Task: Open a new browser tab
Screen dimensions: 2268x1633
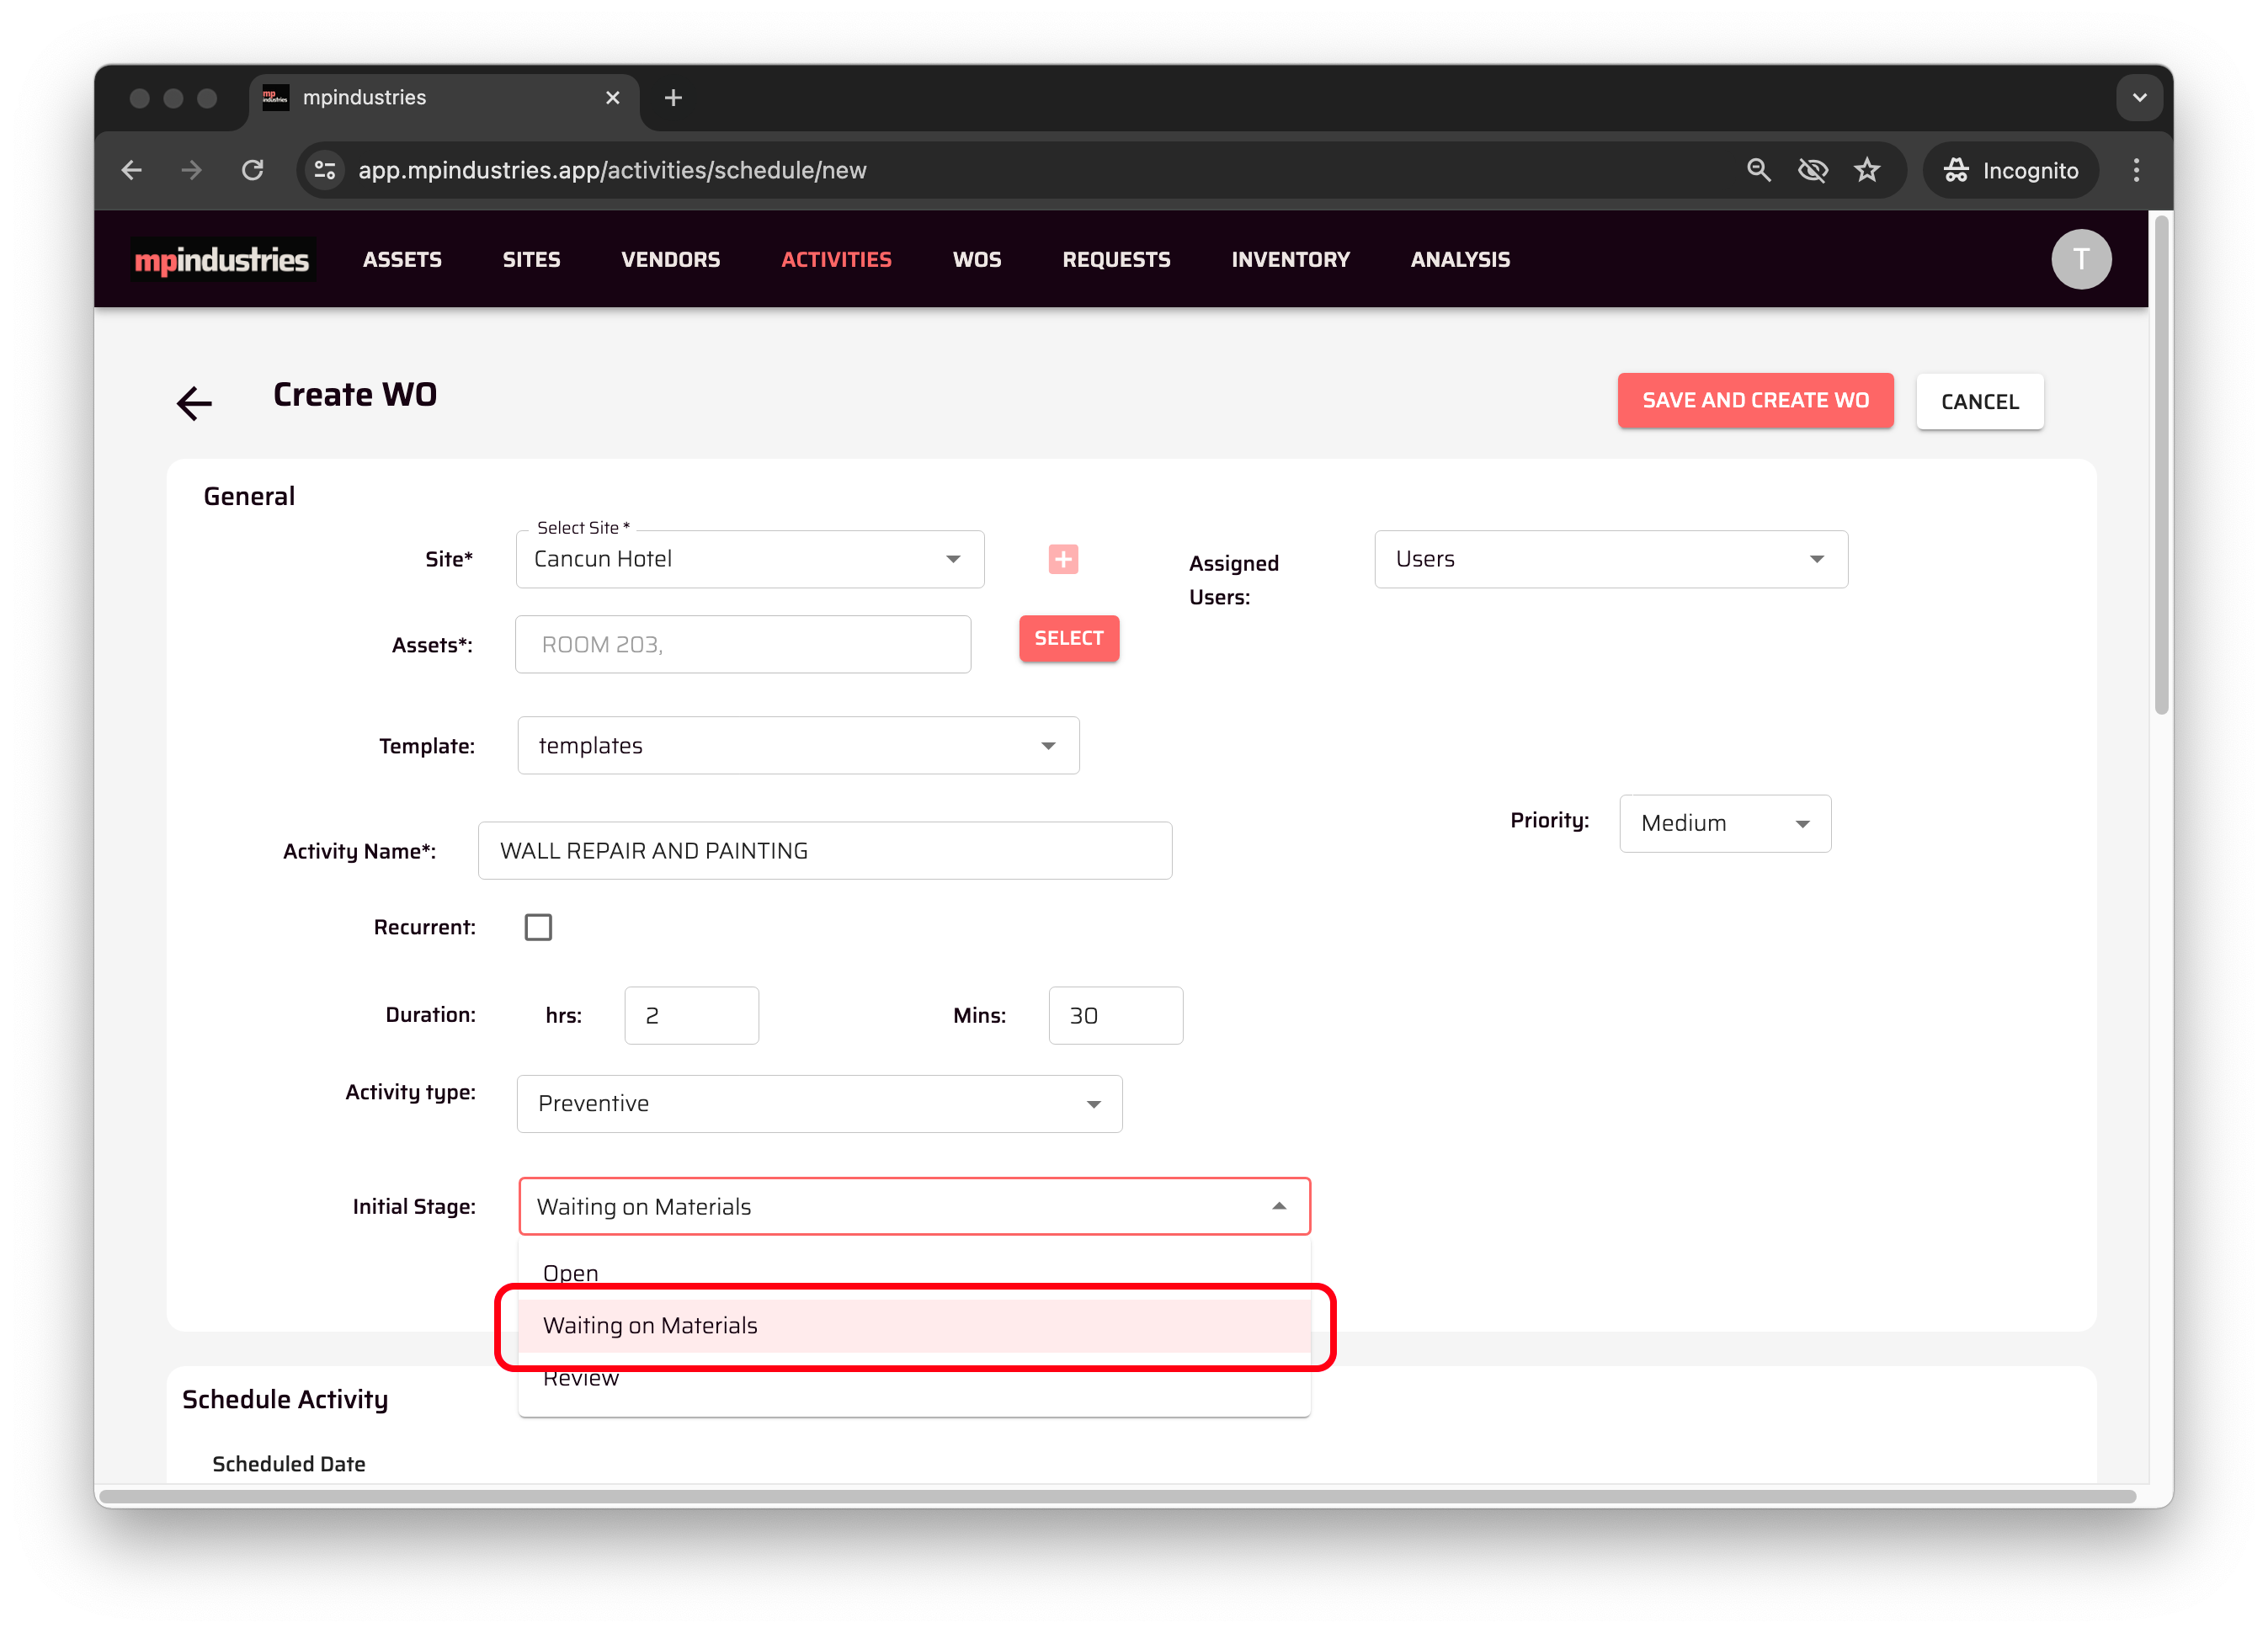Action: tap(673, 98)
